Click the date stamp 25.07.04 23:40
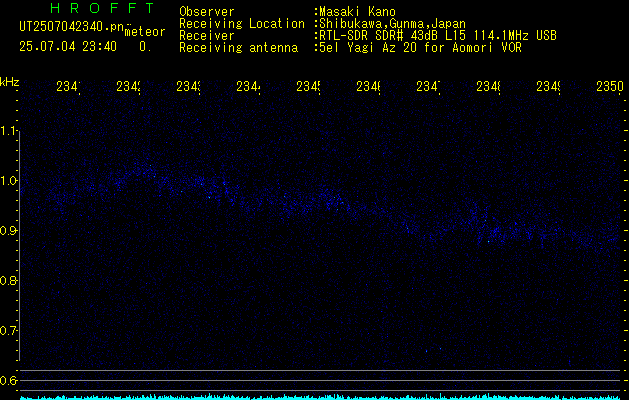This screenshot has height=400, width=629. coord(68,47)
